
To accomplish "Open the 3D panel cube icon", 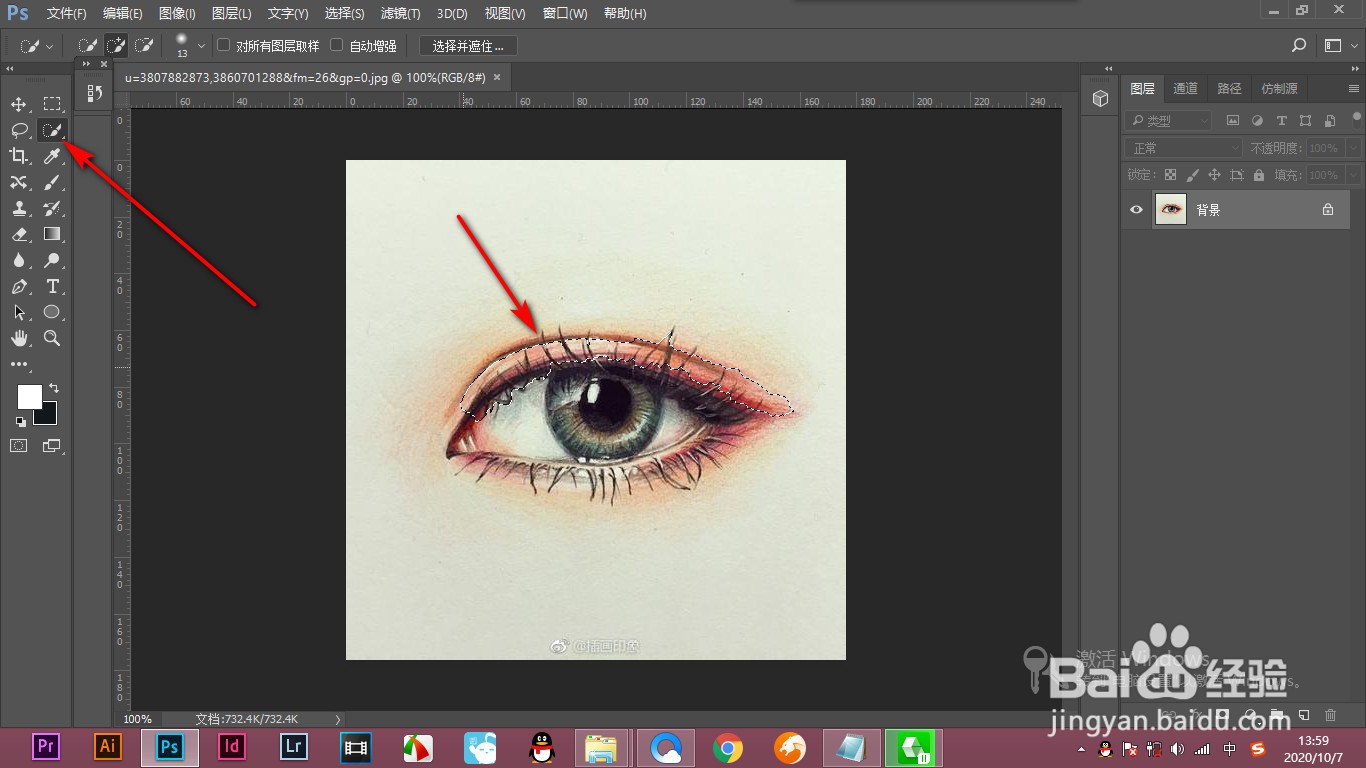I will 1100,98.
